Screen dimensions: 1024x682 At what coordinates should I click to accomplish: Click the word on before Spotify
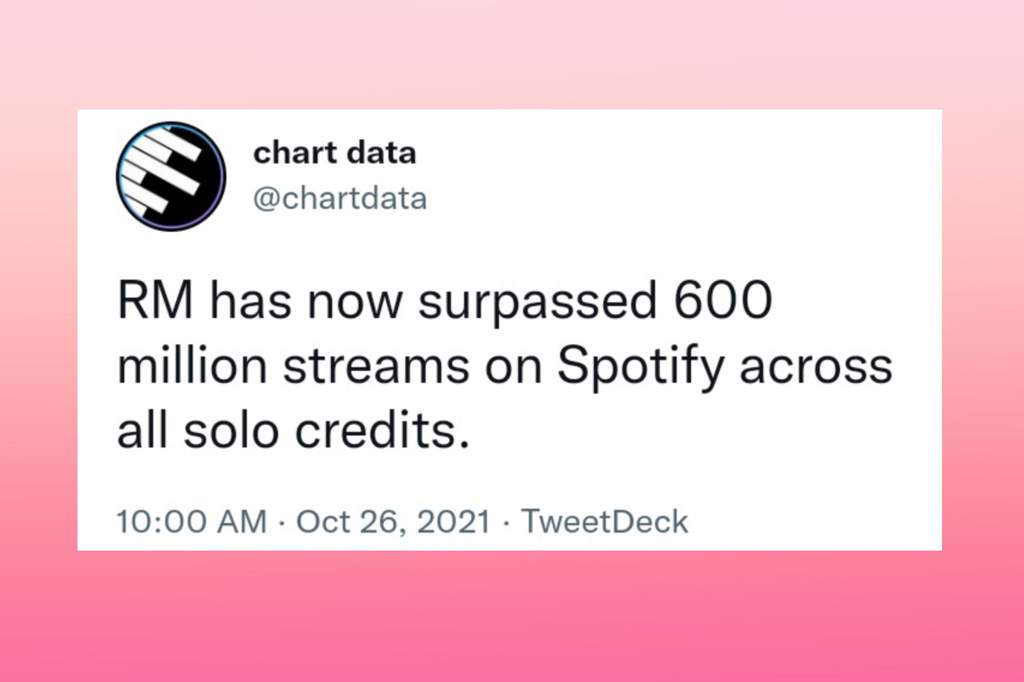pyautogui.click(x=513, y=369)
